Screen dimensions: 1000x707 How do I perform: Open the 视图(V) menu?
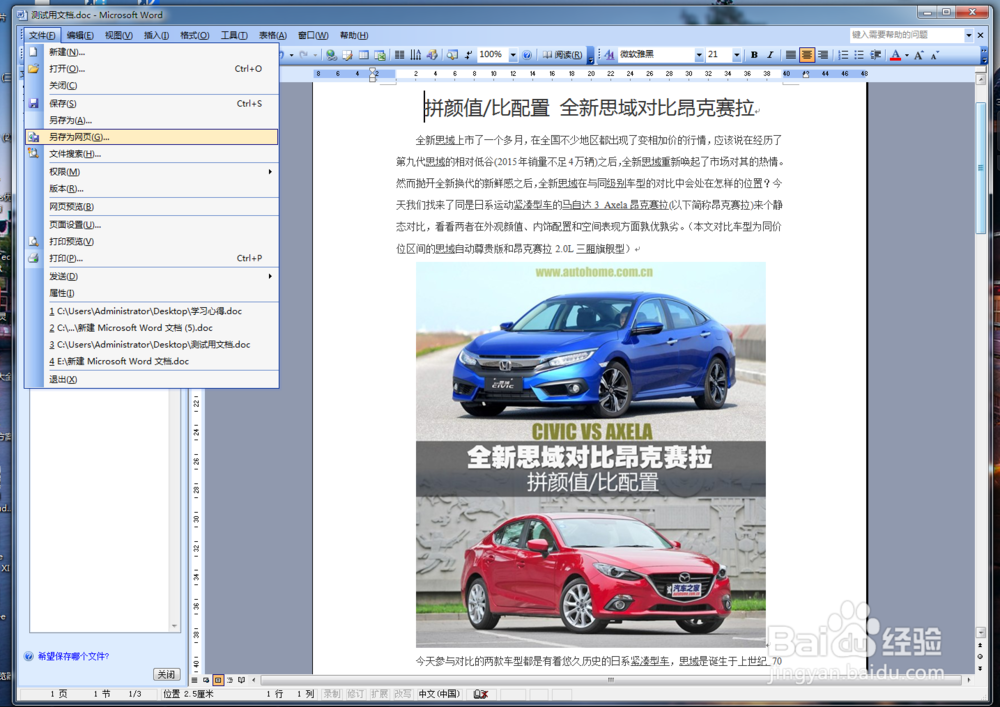coord(119,35)
